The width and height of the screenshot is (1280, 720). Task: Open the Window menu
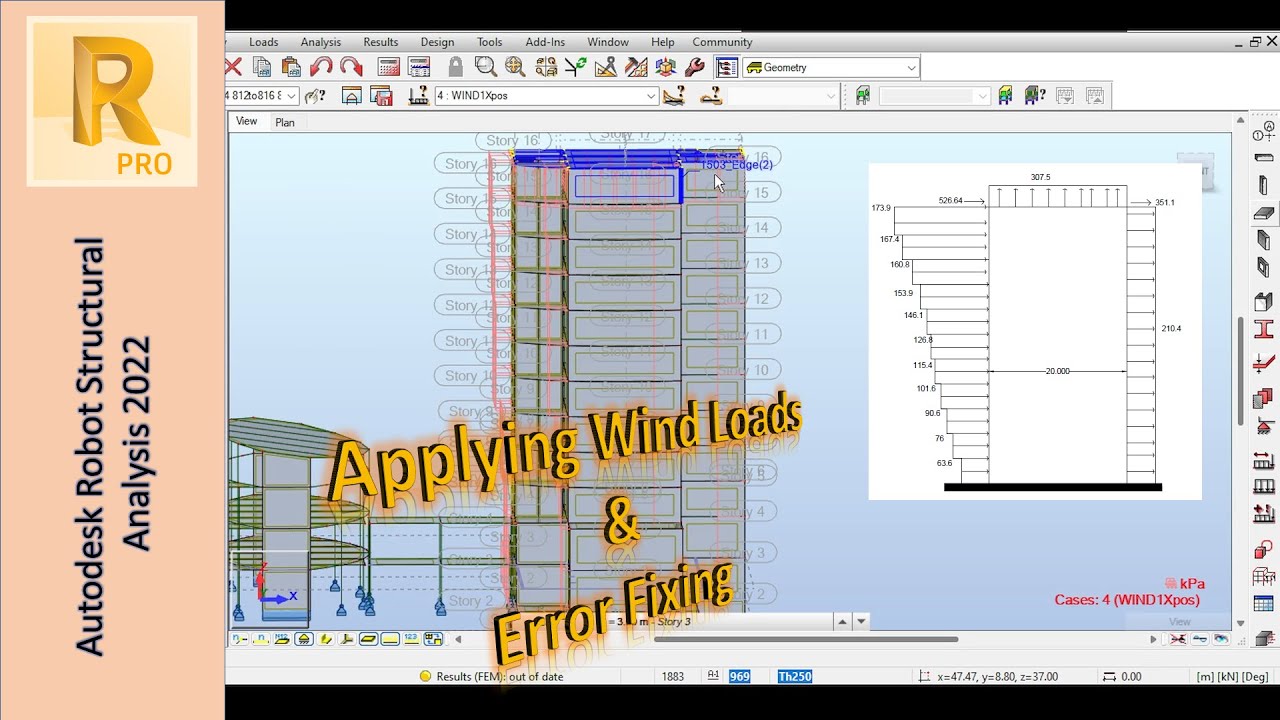tap(608, 42)
